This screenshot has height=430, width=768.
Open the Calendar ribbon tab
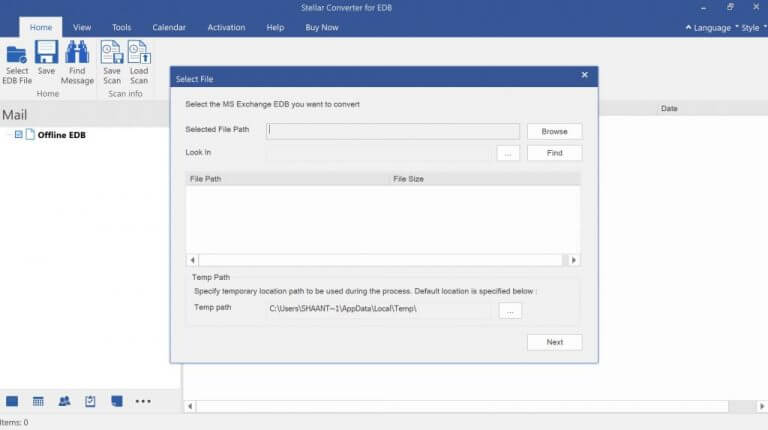169,27
